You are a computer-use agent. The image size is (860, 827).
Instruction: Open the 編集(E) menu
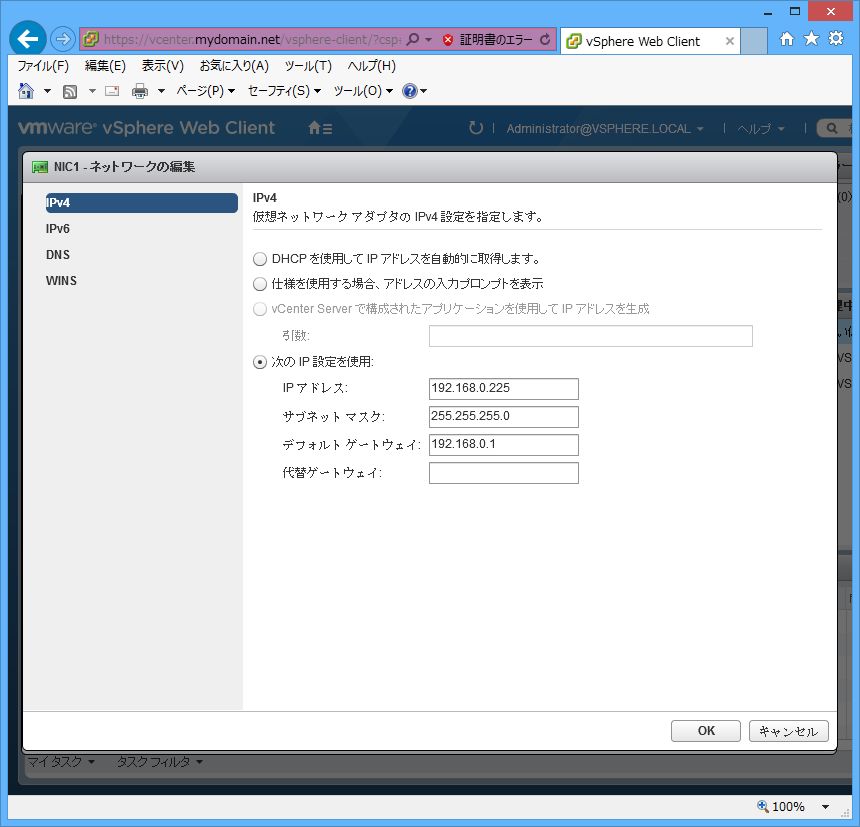105,66
